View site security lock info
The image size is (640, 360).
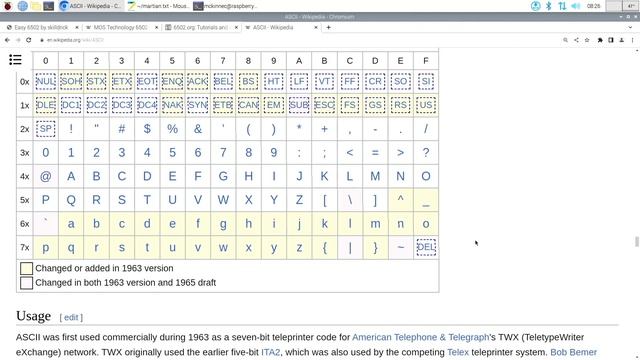[42, 40]
